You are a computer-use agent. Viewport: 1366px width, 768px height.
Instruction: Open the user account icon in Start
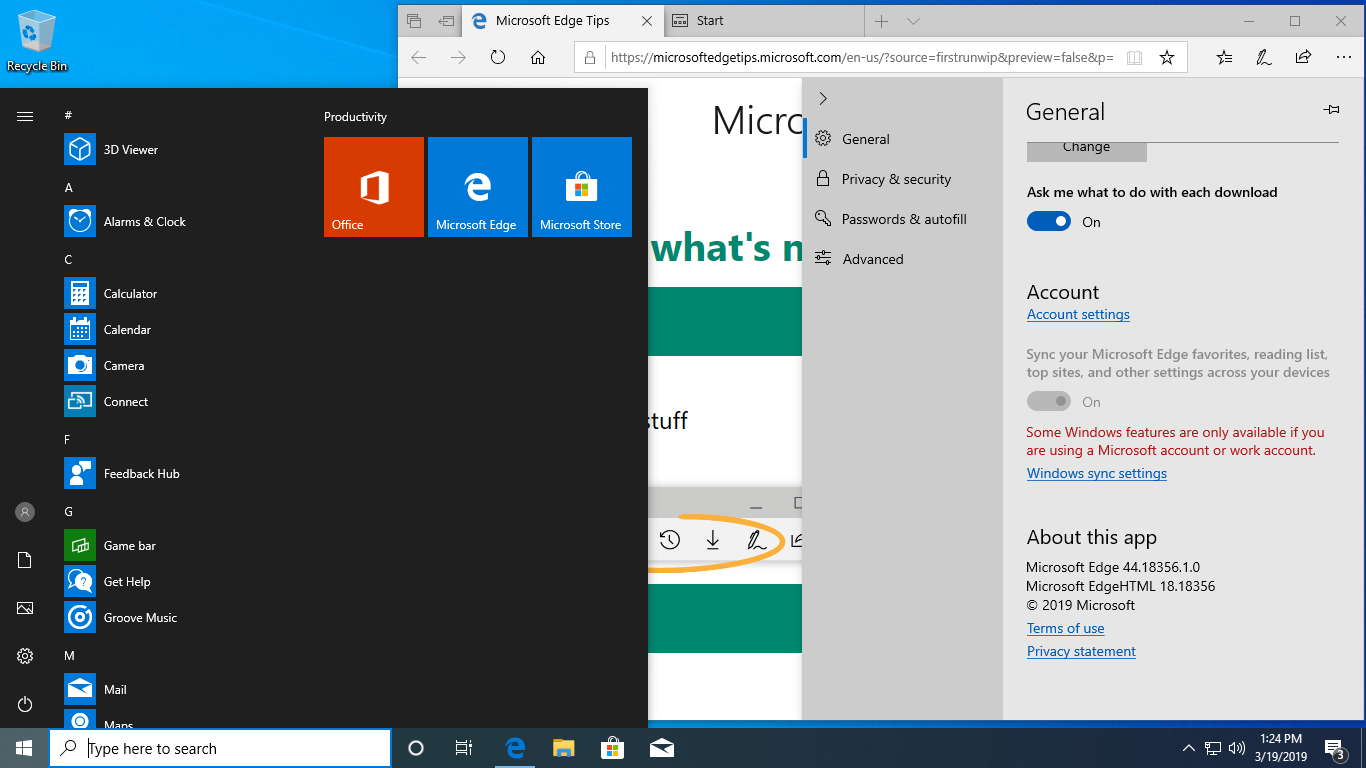click(25, 512)
